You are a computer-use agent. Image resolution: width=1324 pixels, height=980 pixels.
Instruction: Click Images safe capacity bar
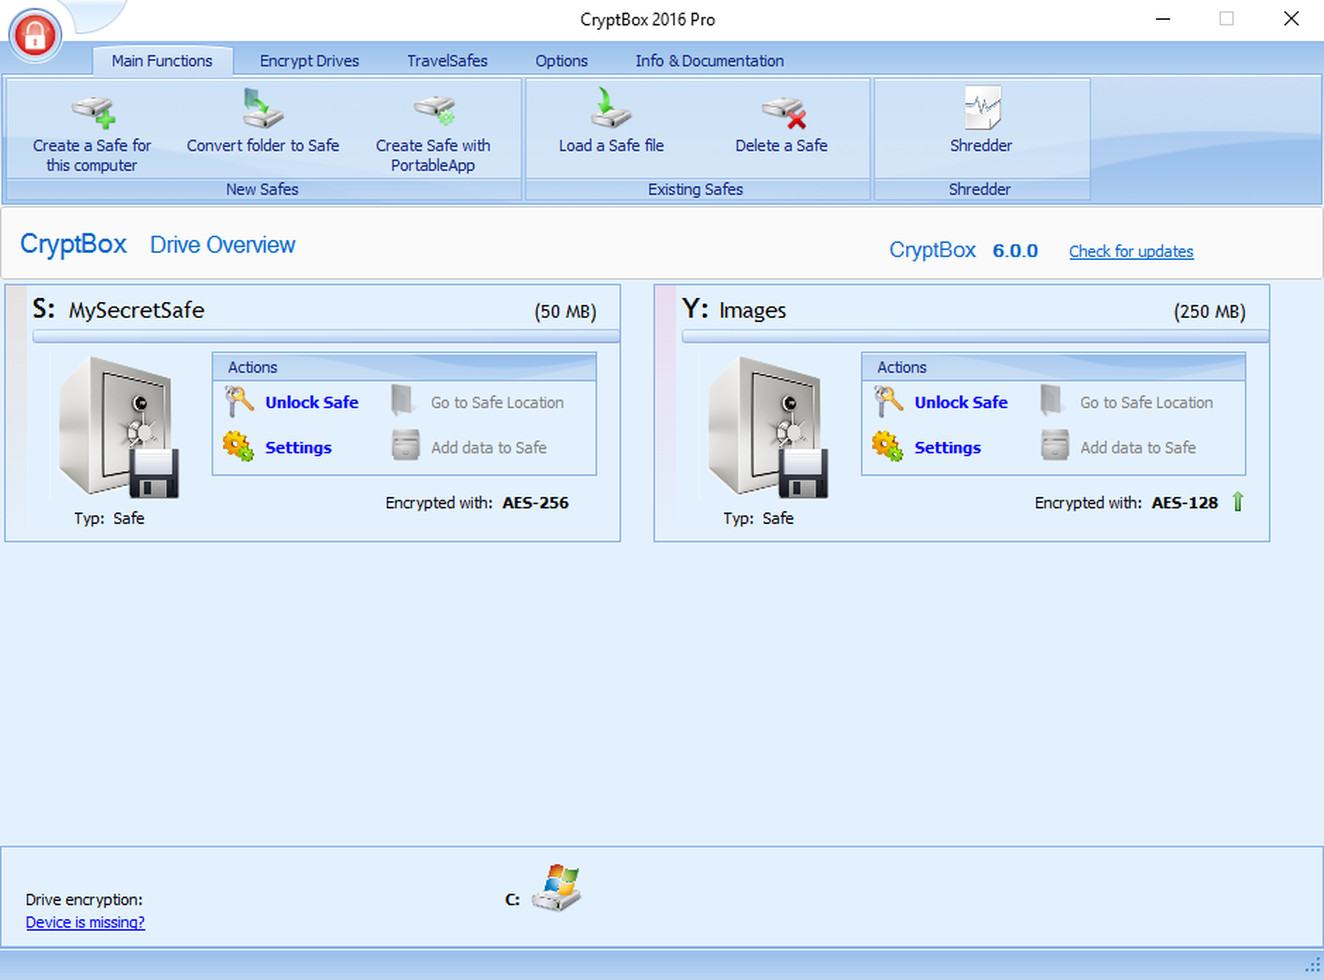pyautogui.click(x=975, y=337)
